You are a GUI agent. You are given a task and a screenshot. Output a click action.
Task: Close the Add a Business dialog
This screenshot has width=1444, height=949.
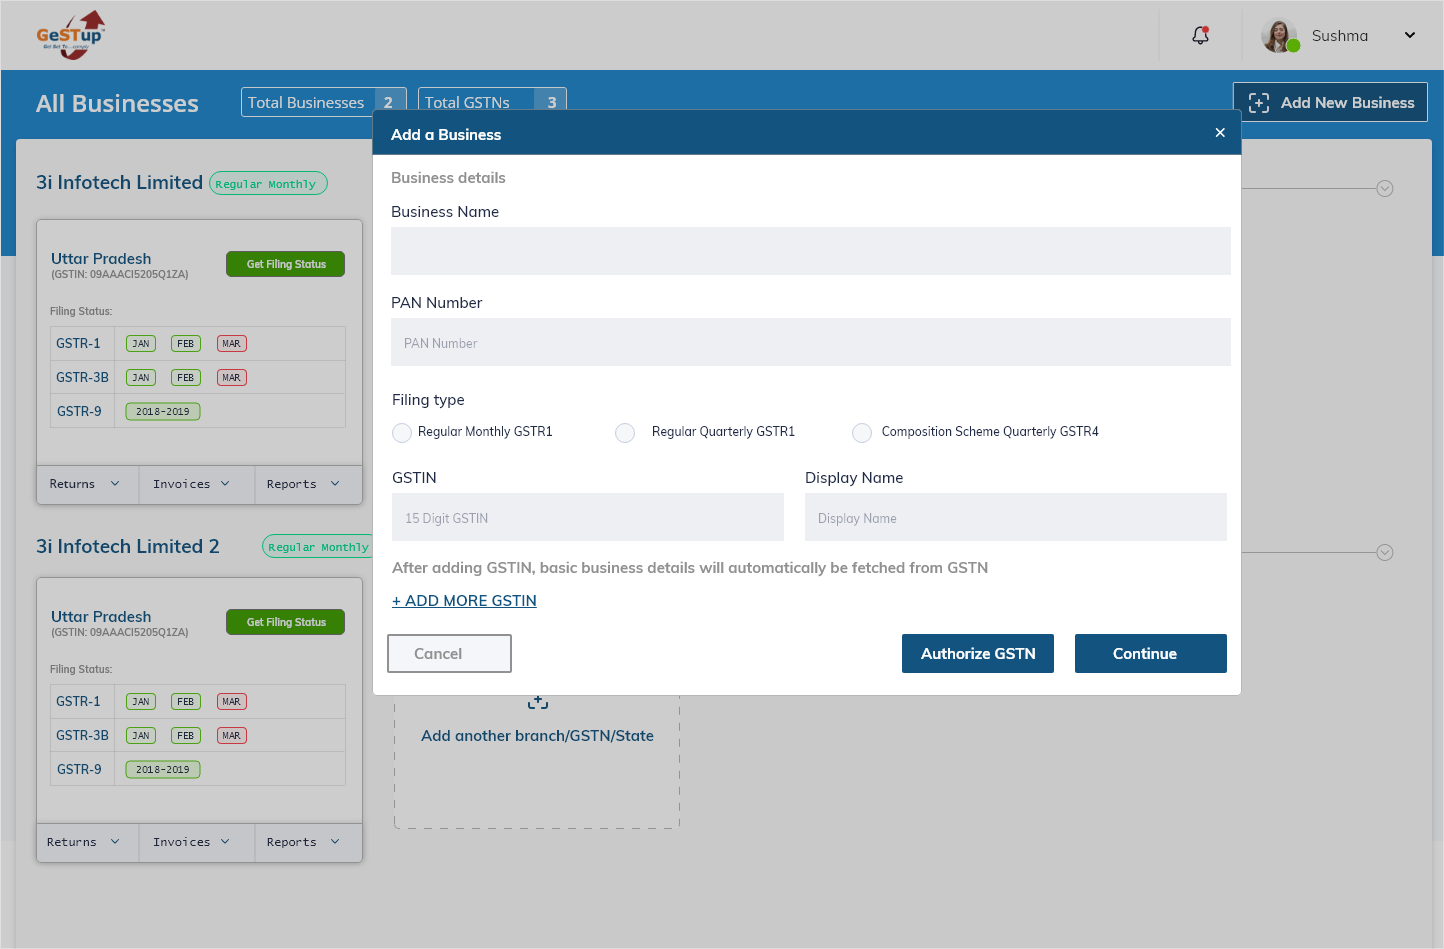point(1220,133)
